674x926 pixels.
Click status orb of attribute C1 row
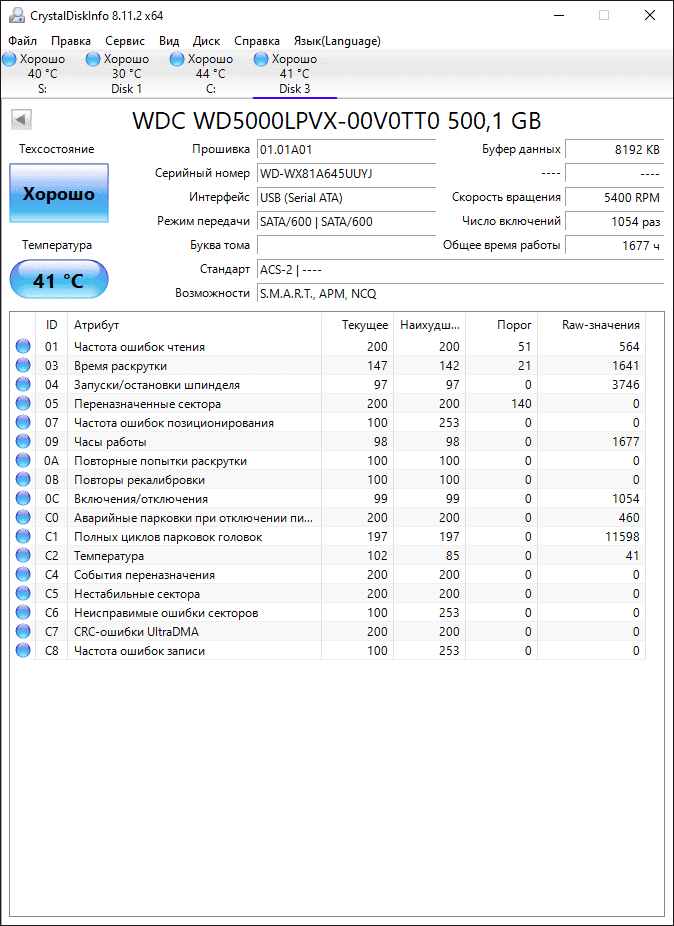coord(22,537)
